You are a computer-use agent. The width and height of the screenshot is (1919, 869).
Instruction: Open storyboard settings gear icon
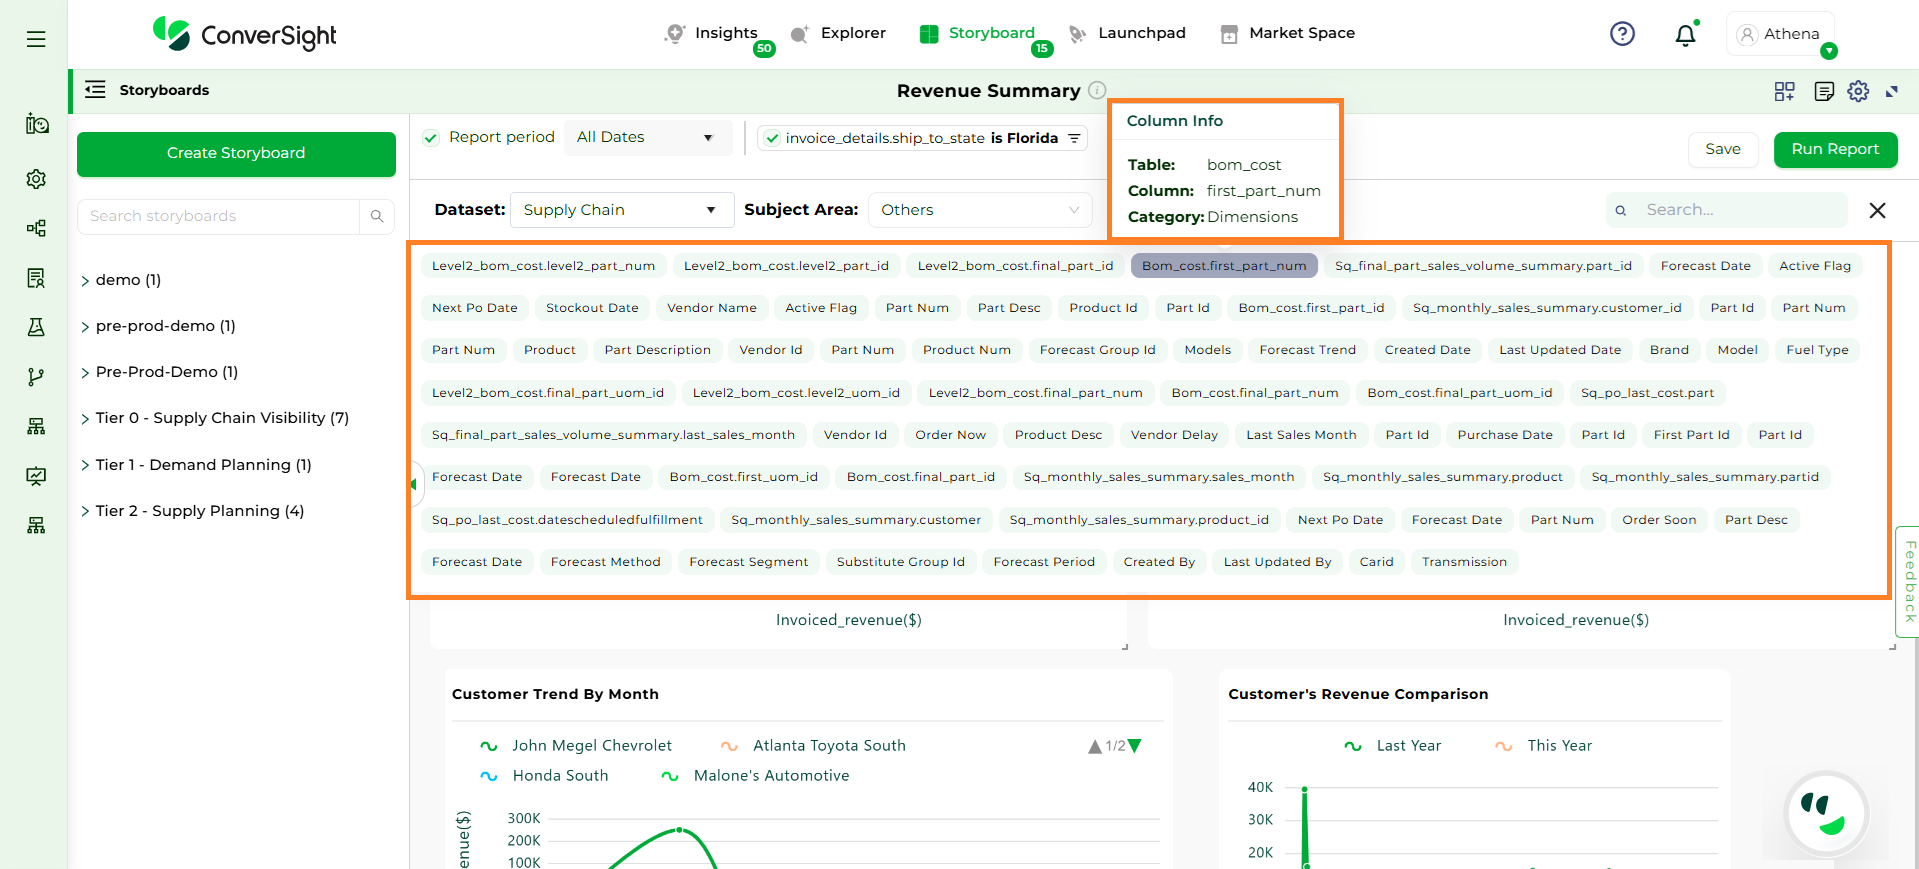1858,91
